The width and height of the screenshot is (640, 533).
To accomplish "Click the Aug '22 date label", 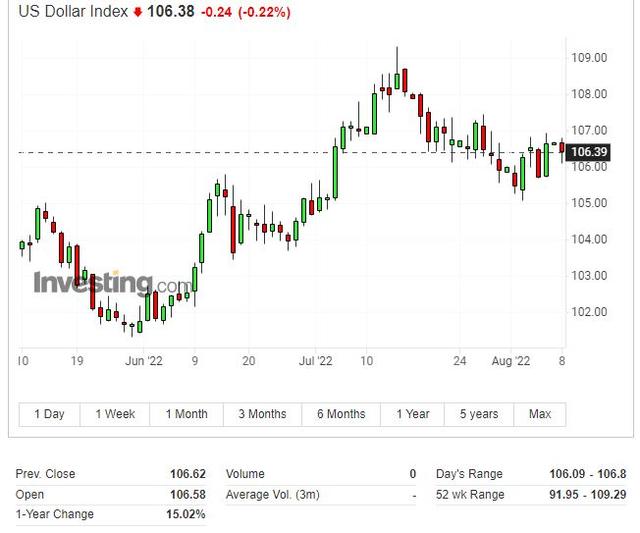I will pyautogui.click(x=511, y=361).
